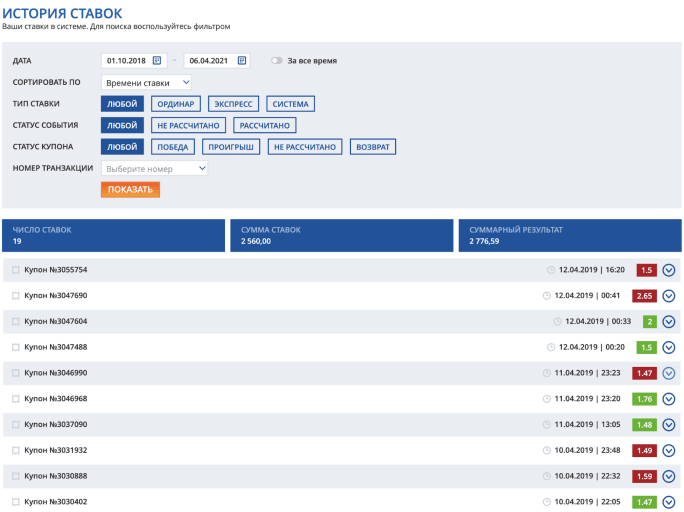Click end date field 06.04.2021
Screen dimensions: 684x512
coord(217,61)
